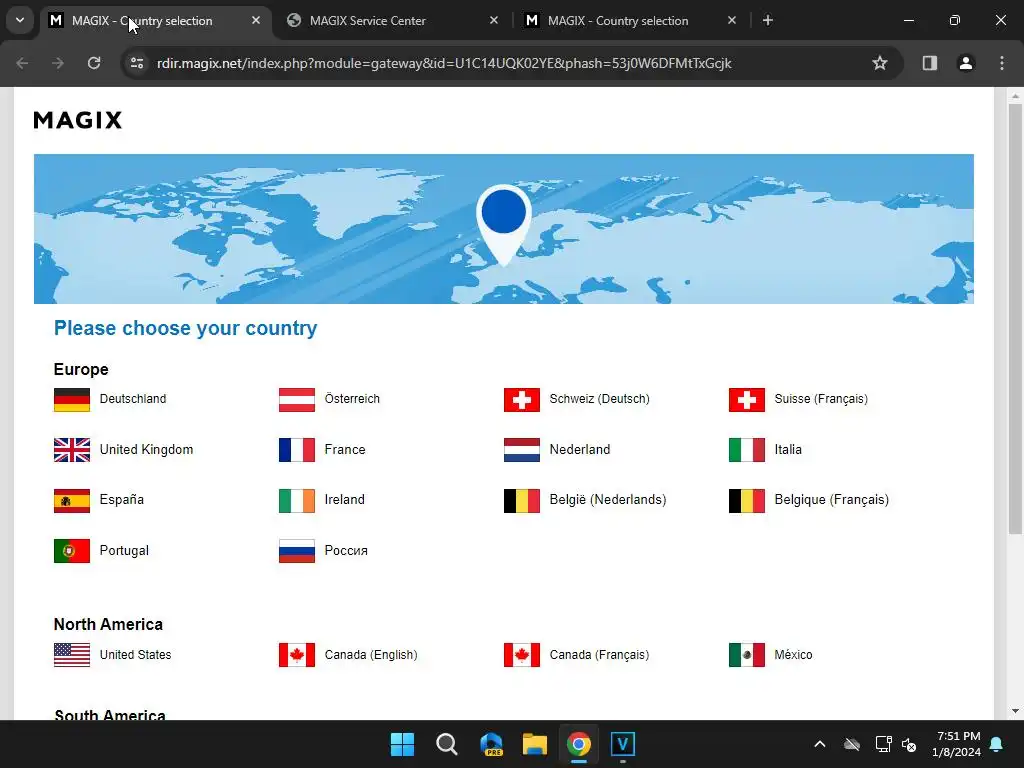Click the scrollbar down arrow
1024x768 pixels.
point(1015,711)
